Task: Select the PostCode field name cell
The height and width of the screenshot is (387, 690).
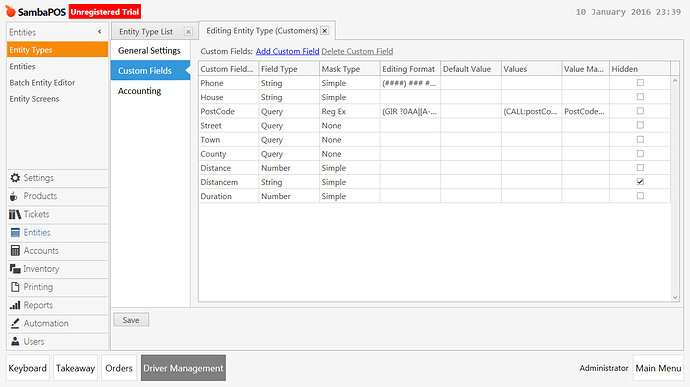Action: click(228, 111)
